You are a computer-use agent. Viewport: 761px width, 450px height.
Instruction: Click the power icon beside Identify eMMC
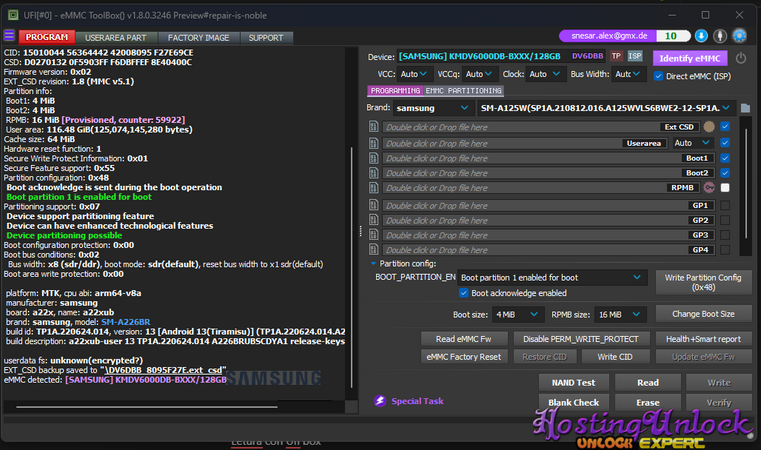click(741, 58)
